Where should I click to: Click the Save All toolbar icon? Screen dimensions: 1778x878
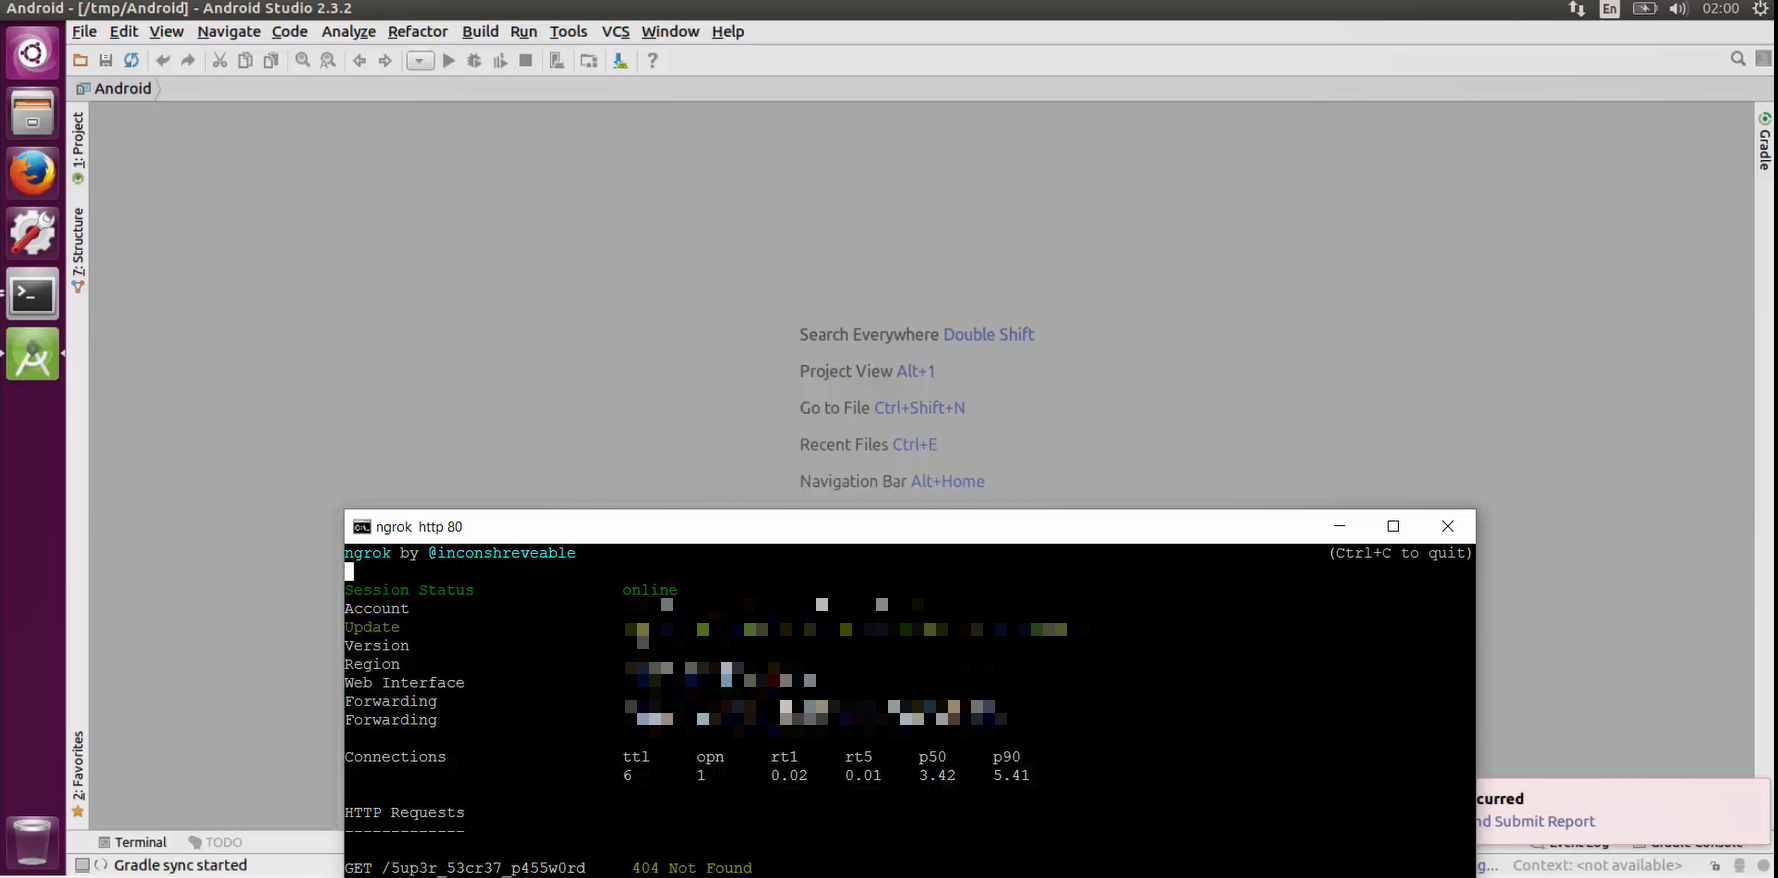tap(106, 61)
